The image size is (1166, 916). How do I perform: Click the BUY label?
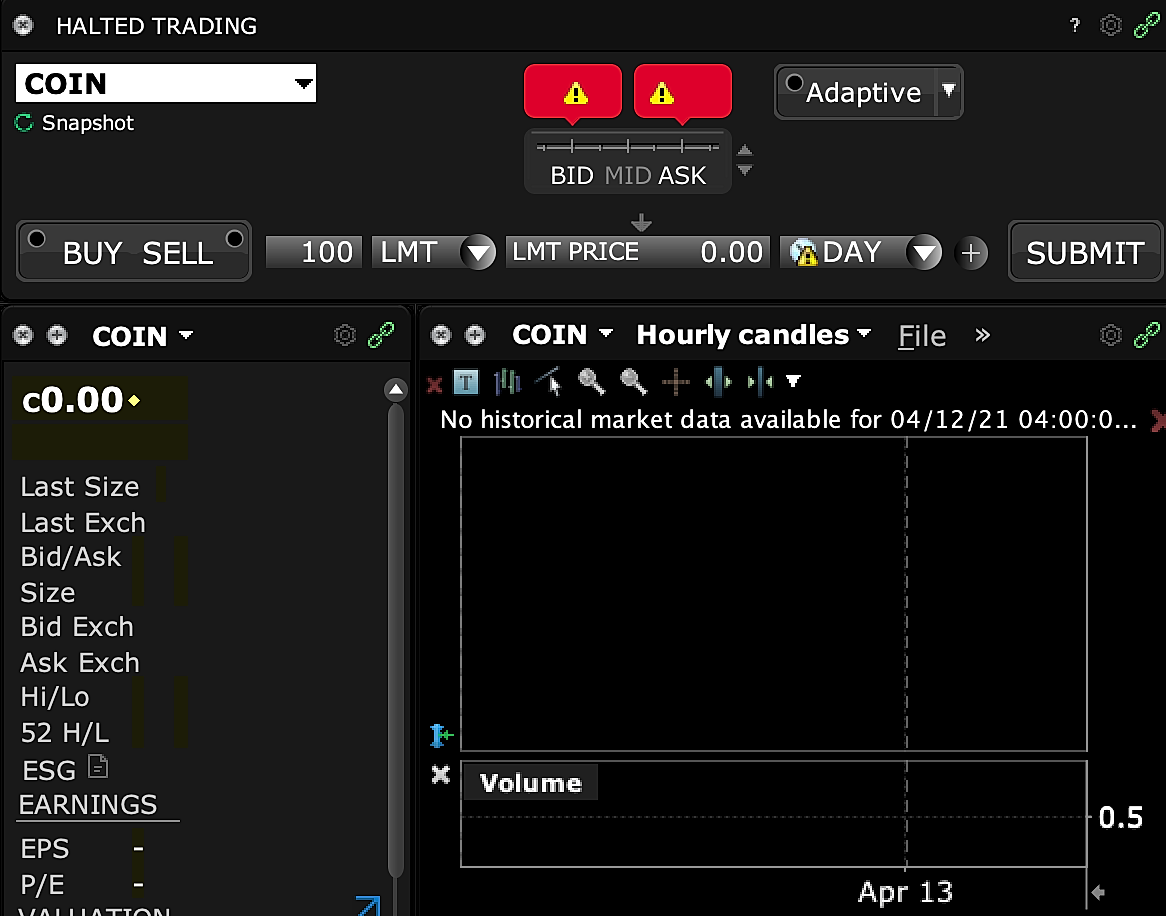coord(92,254)
